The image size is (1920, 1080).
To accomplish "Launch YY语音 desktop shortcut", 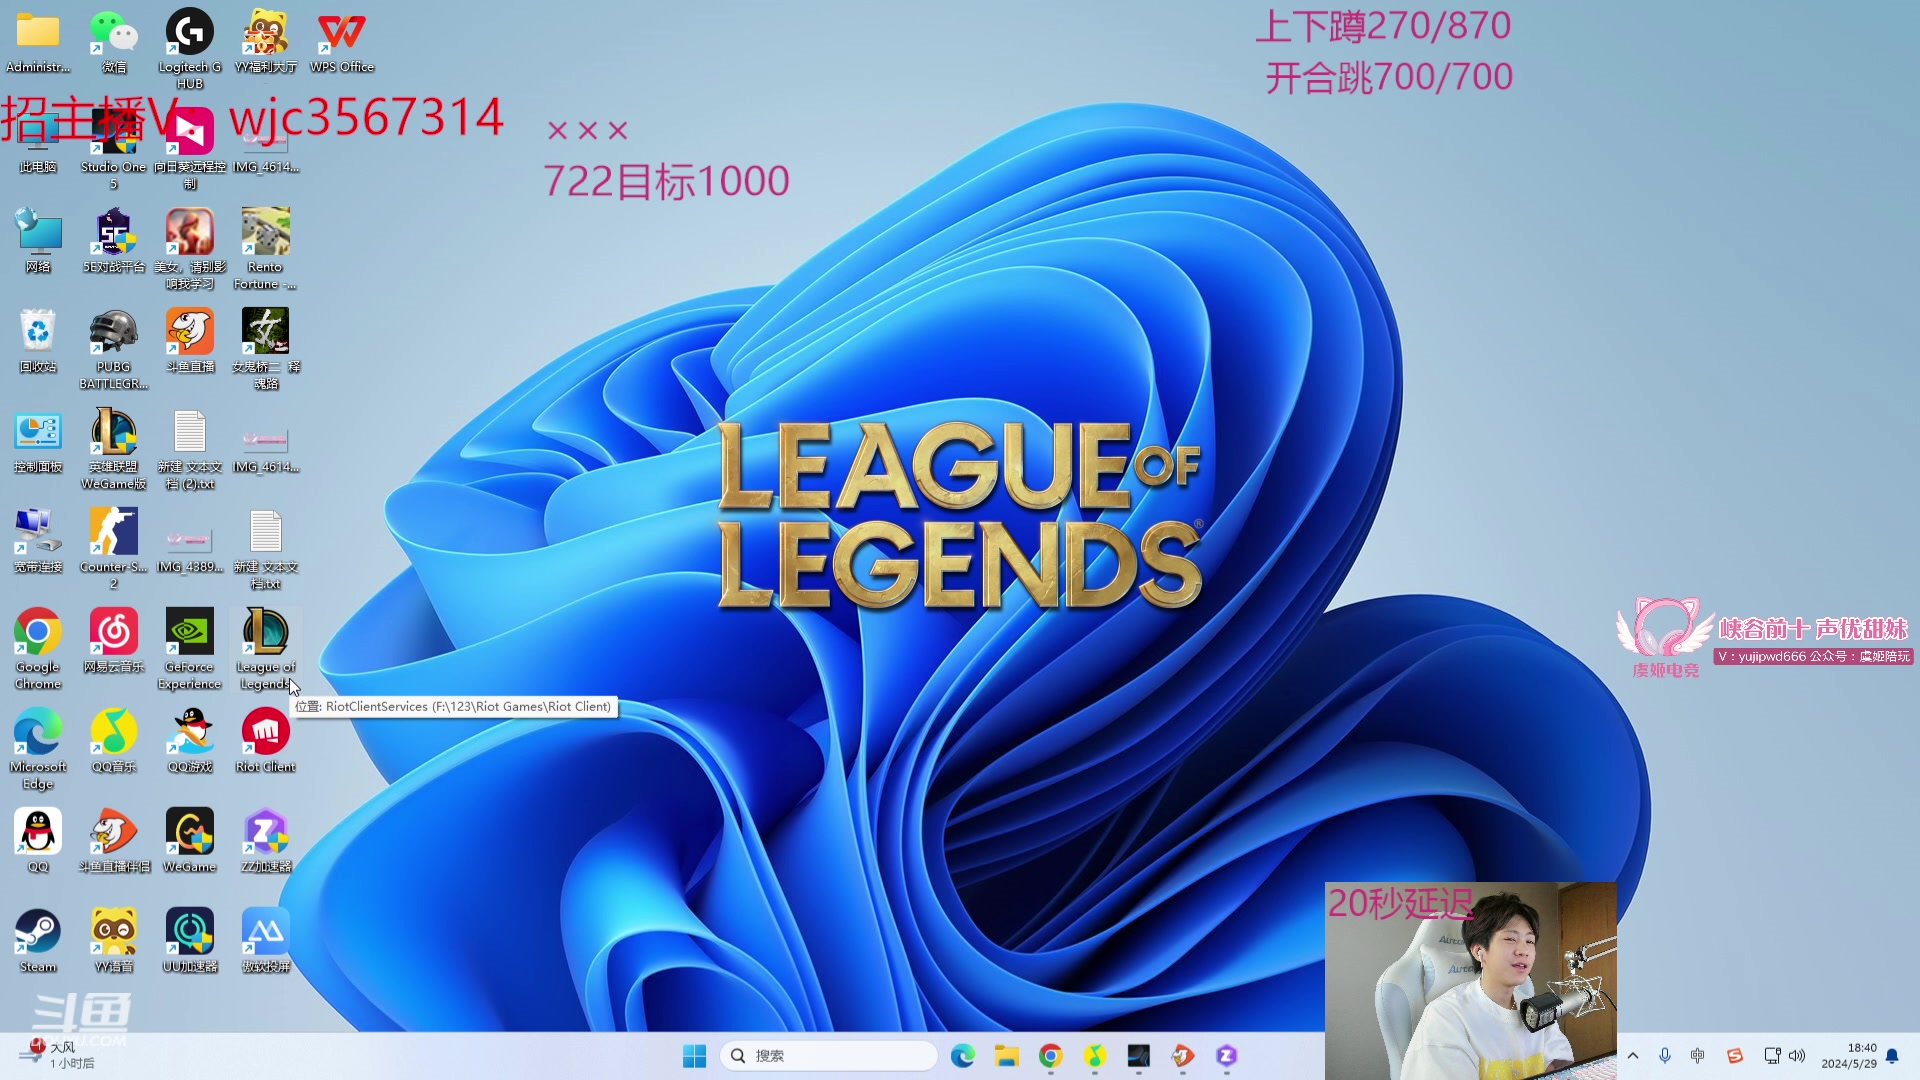I will click(114, 940).
